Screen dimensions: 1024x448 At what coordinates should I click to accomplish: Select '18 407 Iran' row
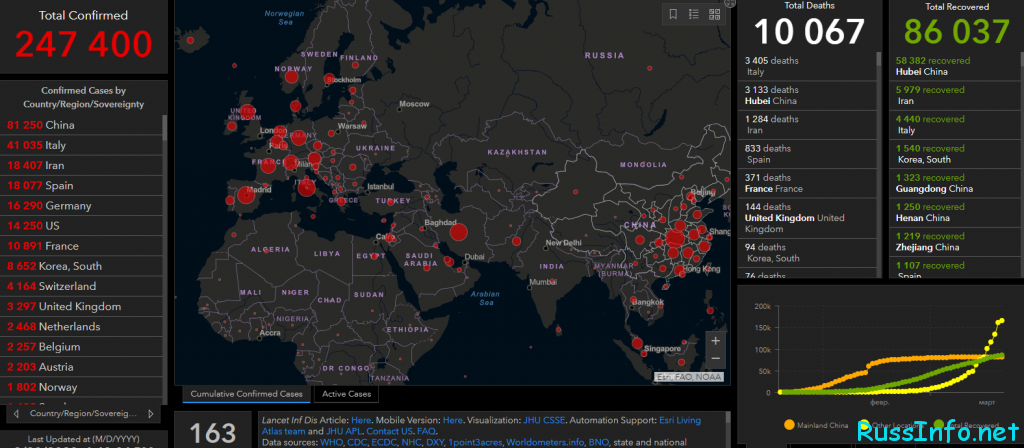pos(81,165)
